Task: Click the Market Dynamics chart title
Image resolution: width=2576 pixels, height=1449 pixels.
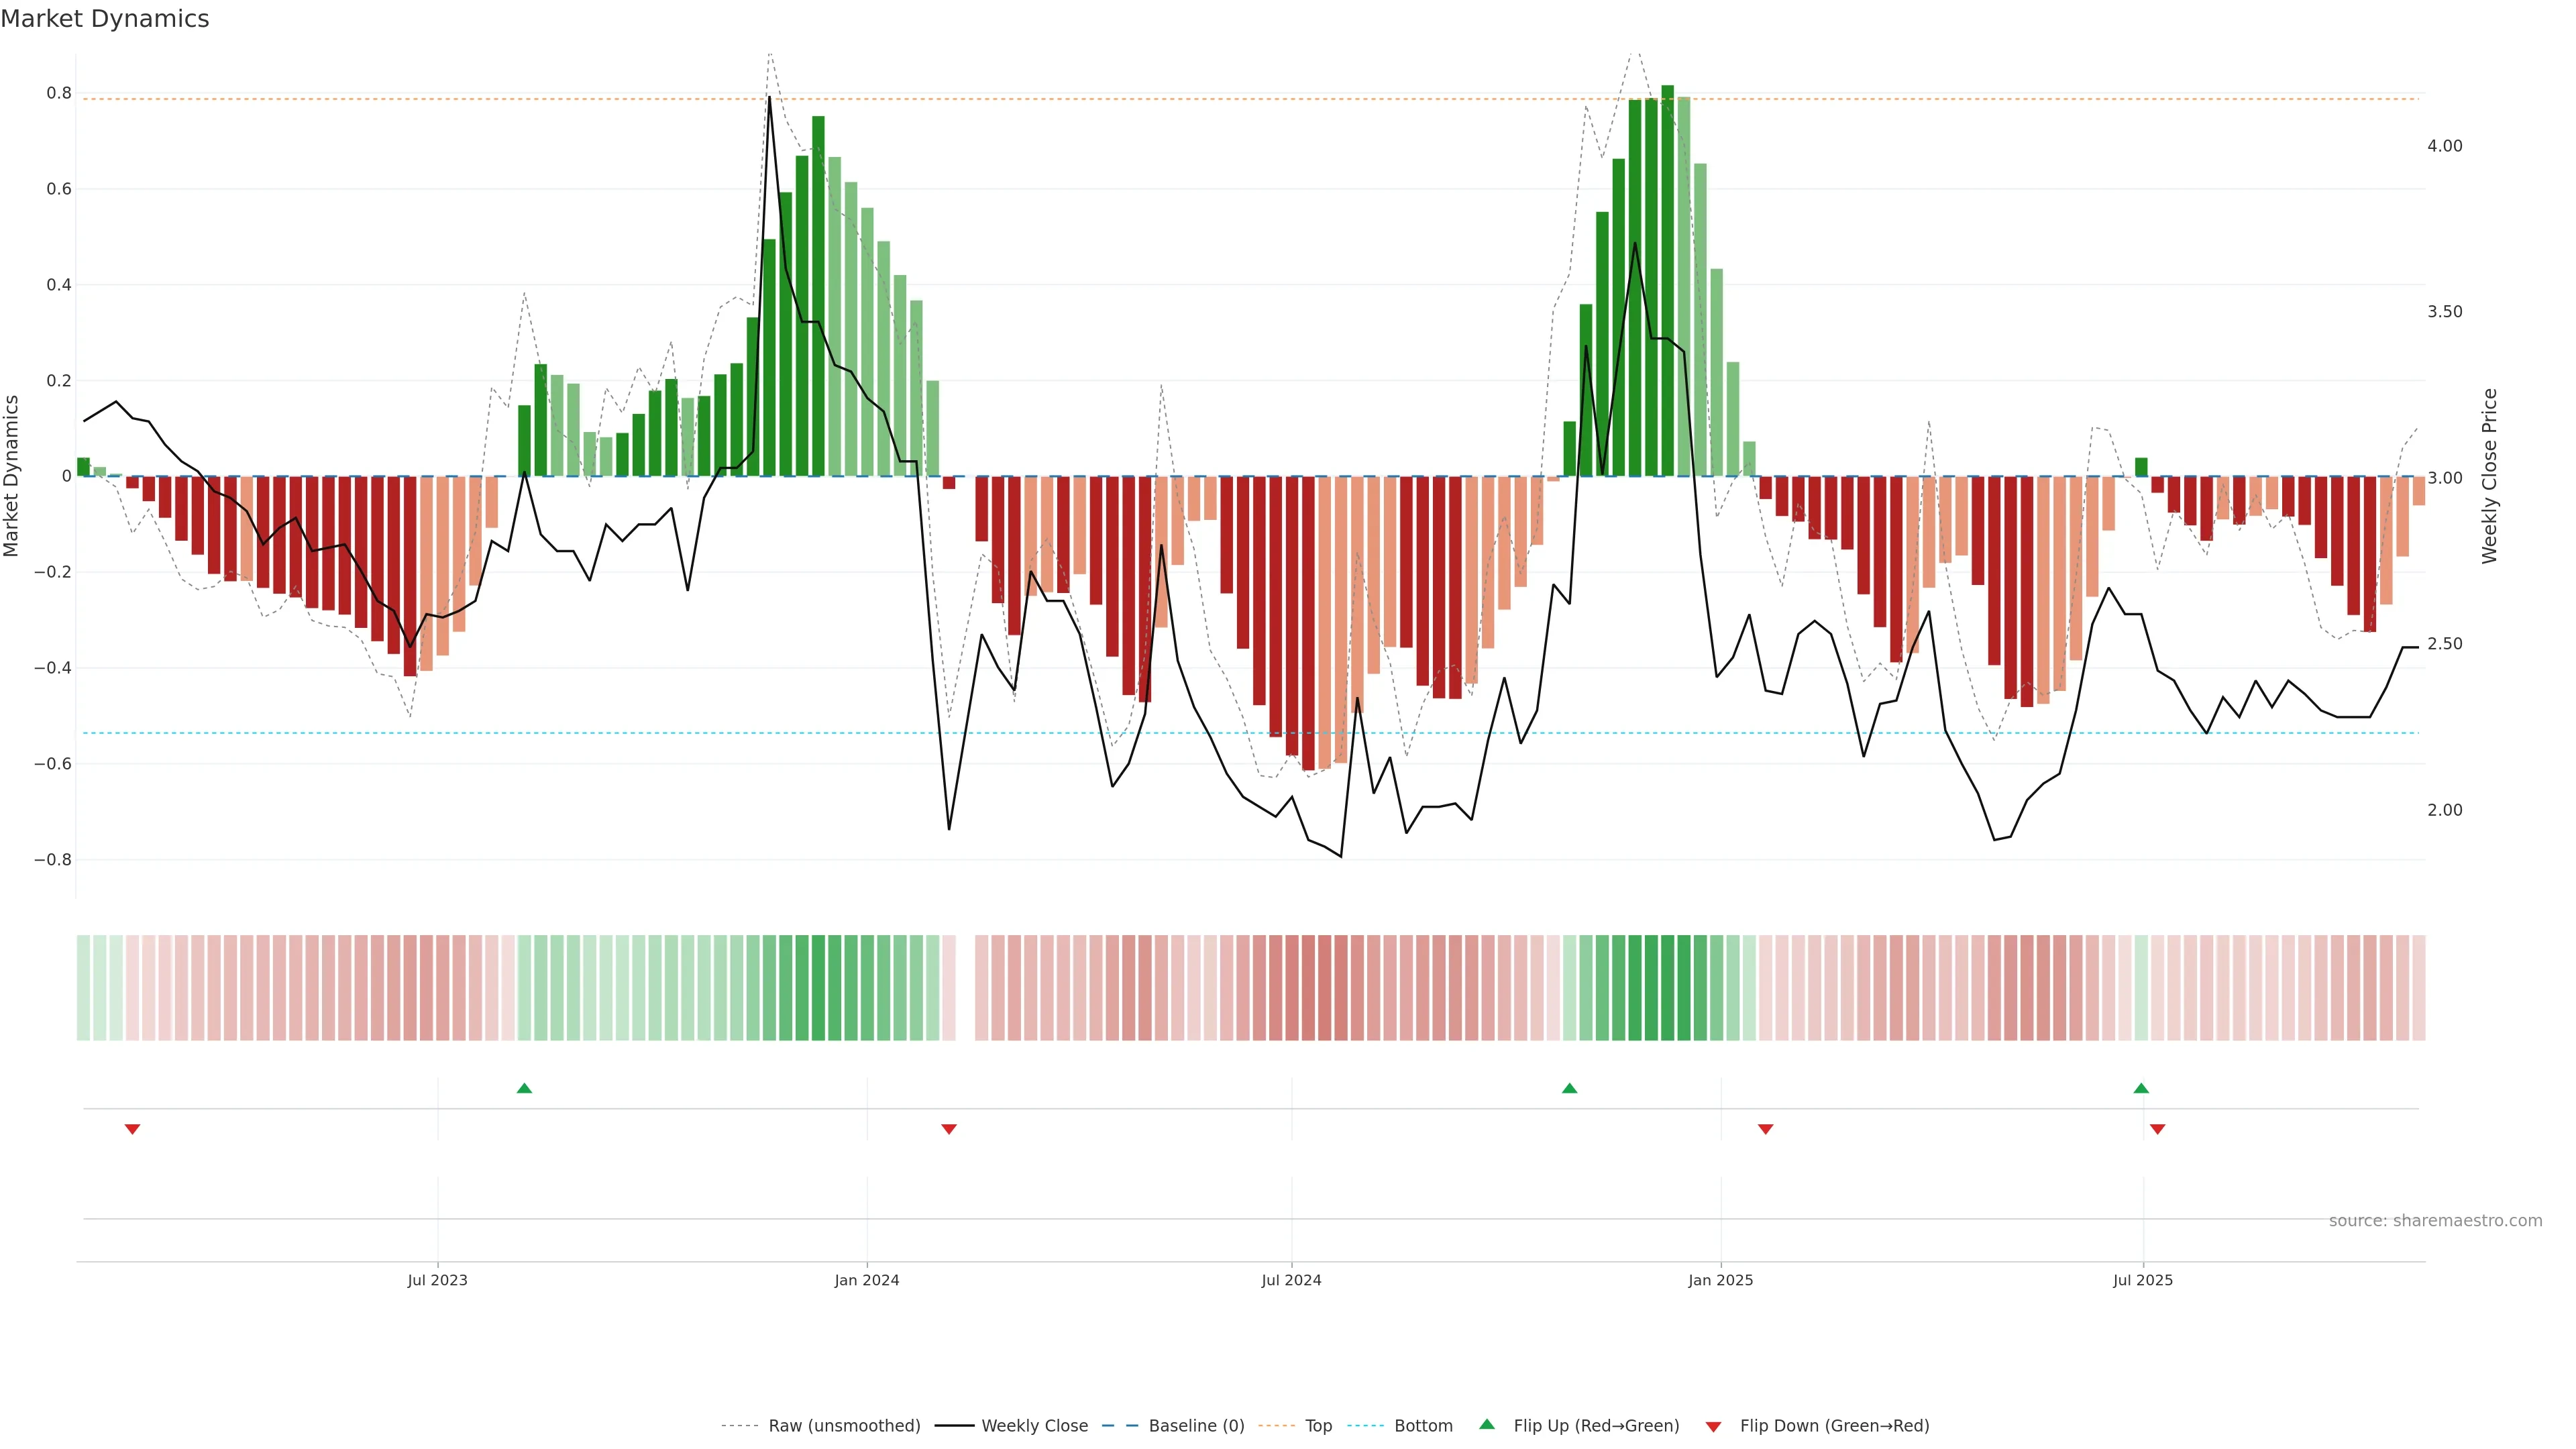Action: coord(105,19)
